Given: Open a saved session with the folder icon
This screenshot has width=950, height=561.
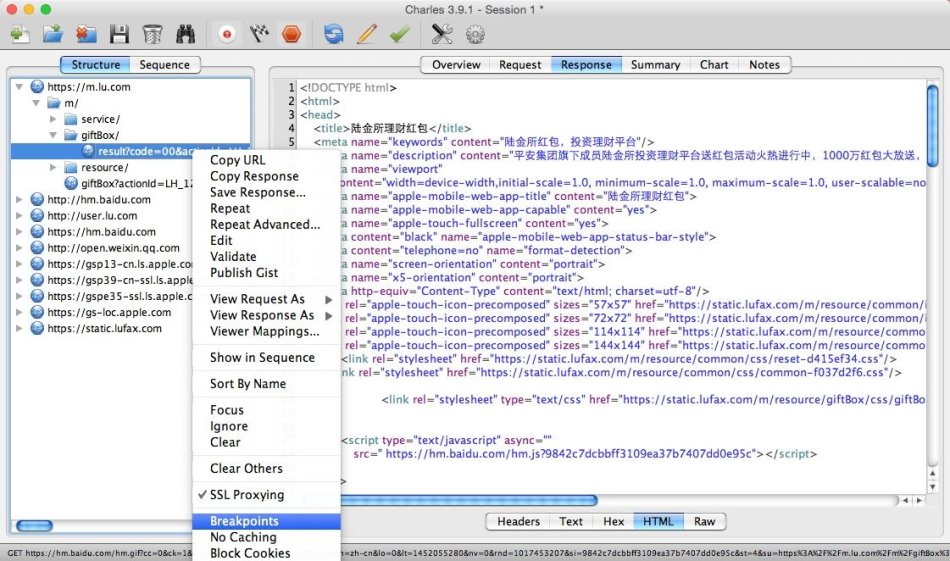Looking at the screenshot, I should click(53, 34).
